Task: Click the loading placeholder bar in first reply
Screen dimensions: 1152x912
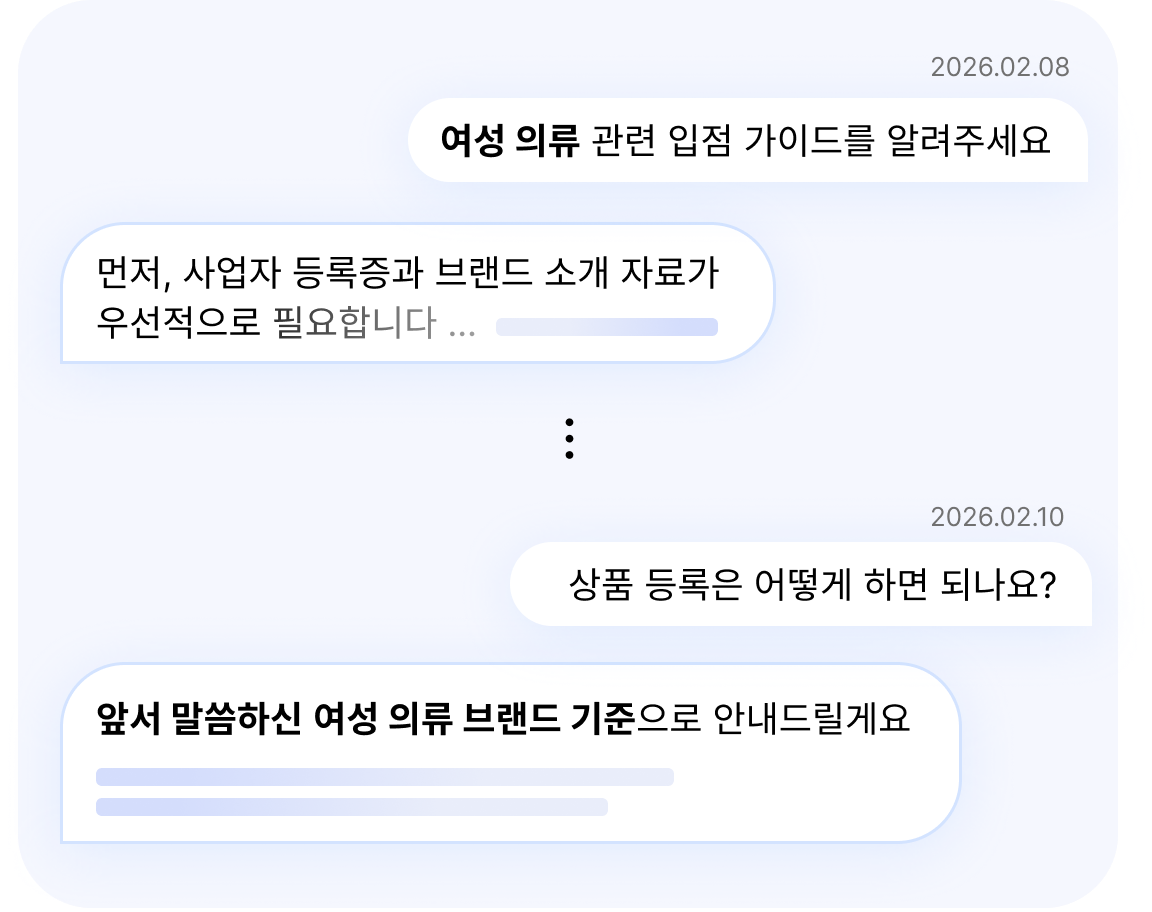Action: (607, 327)
